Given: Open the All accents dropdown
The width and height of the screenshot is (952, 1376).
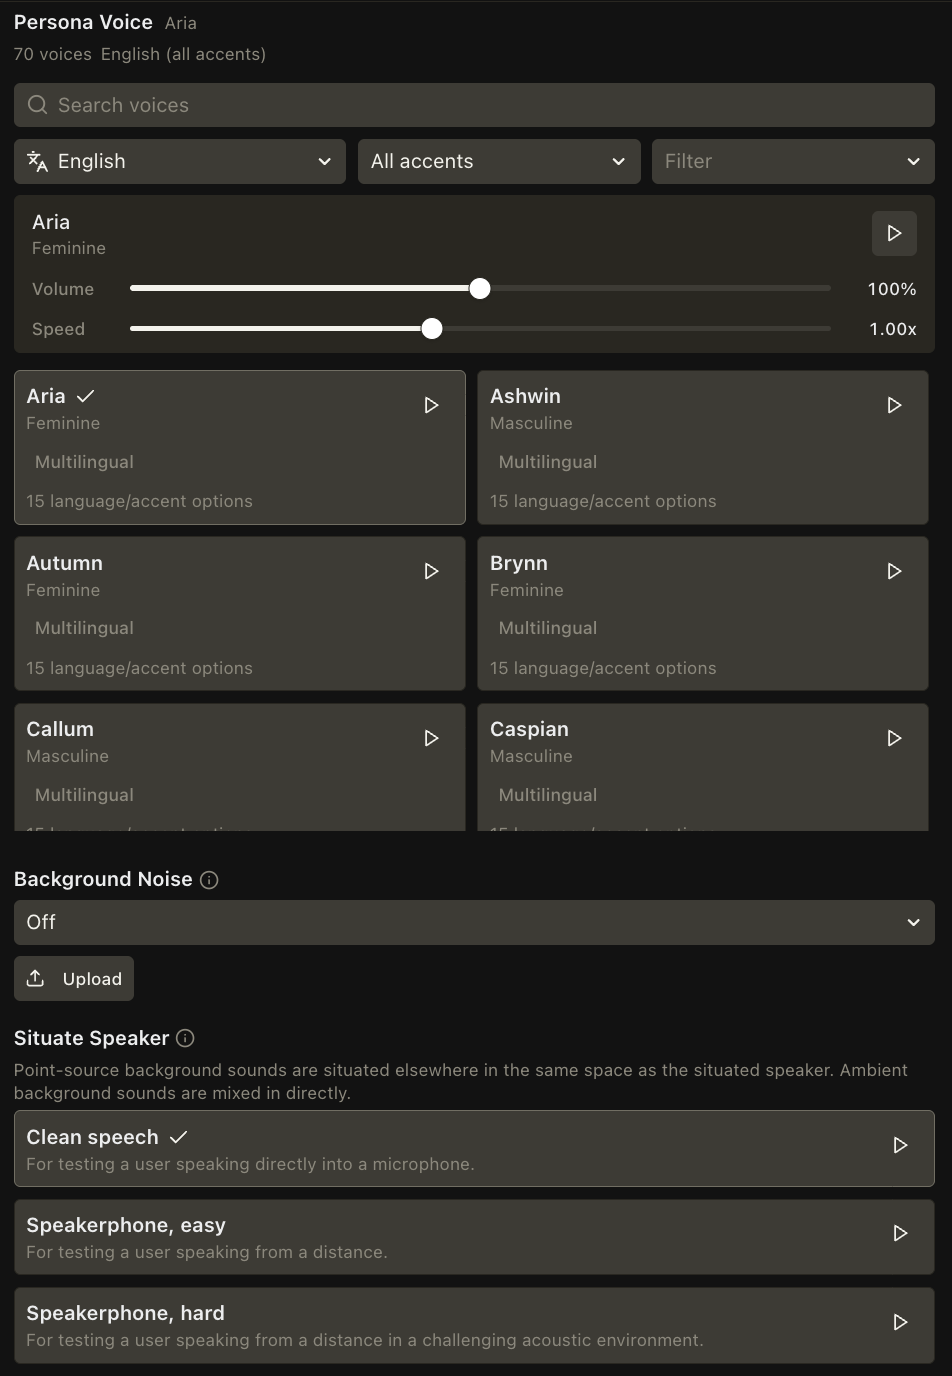Looking at the screenshot, I should point(499,161).
